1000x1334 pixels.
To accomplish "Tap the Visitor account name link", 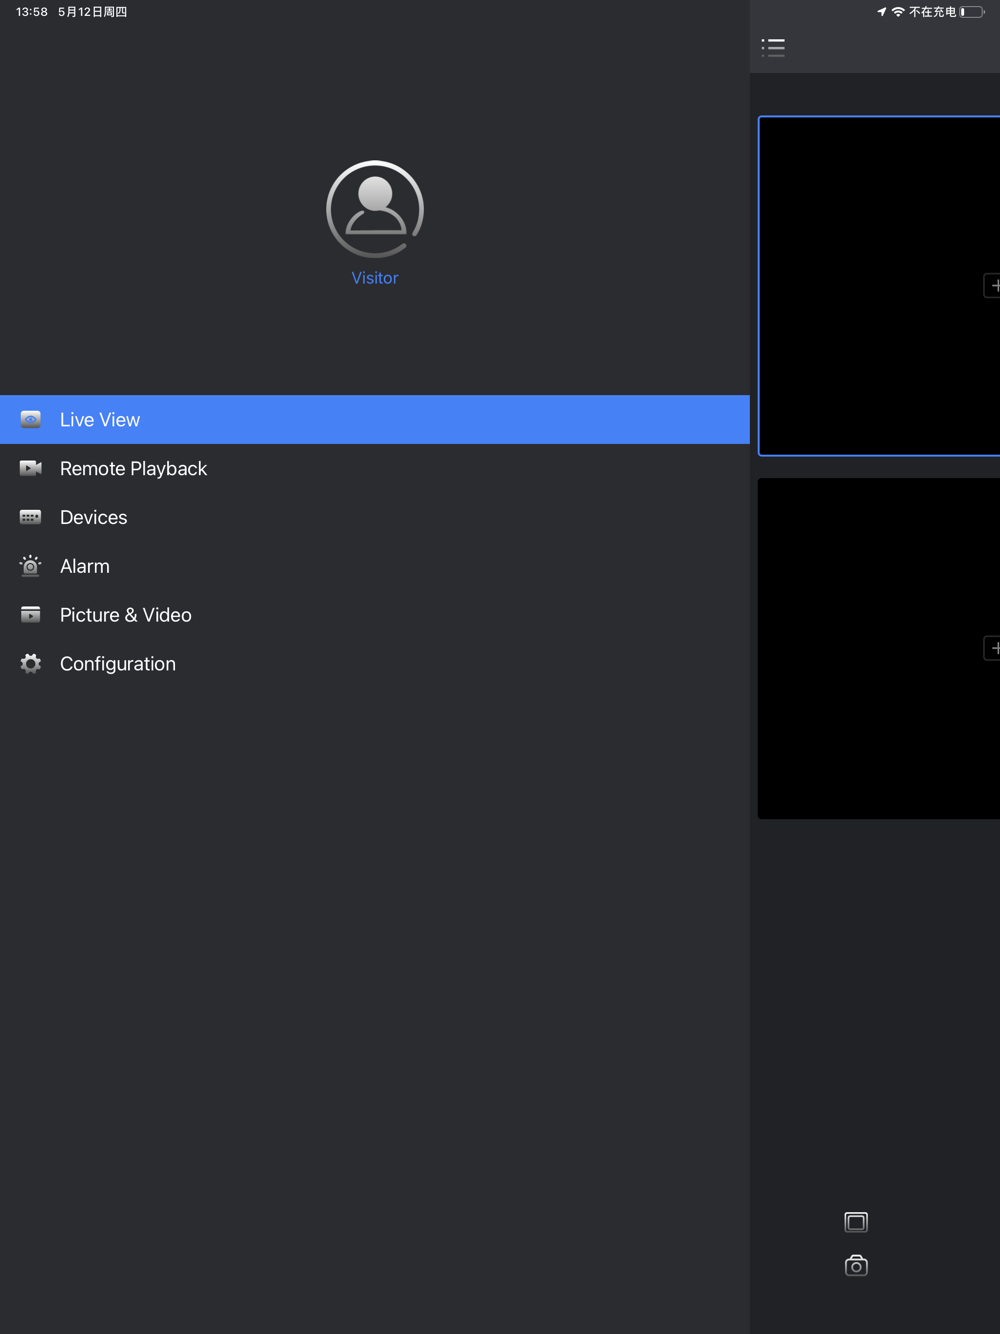I will 375,278.
